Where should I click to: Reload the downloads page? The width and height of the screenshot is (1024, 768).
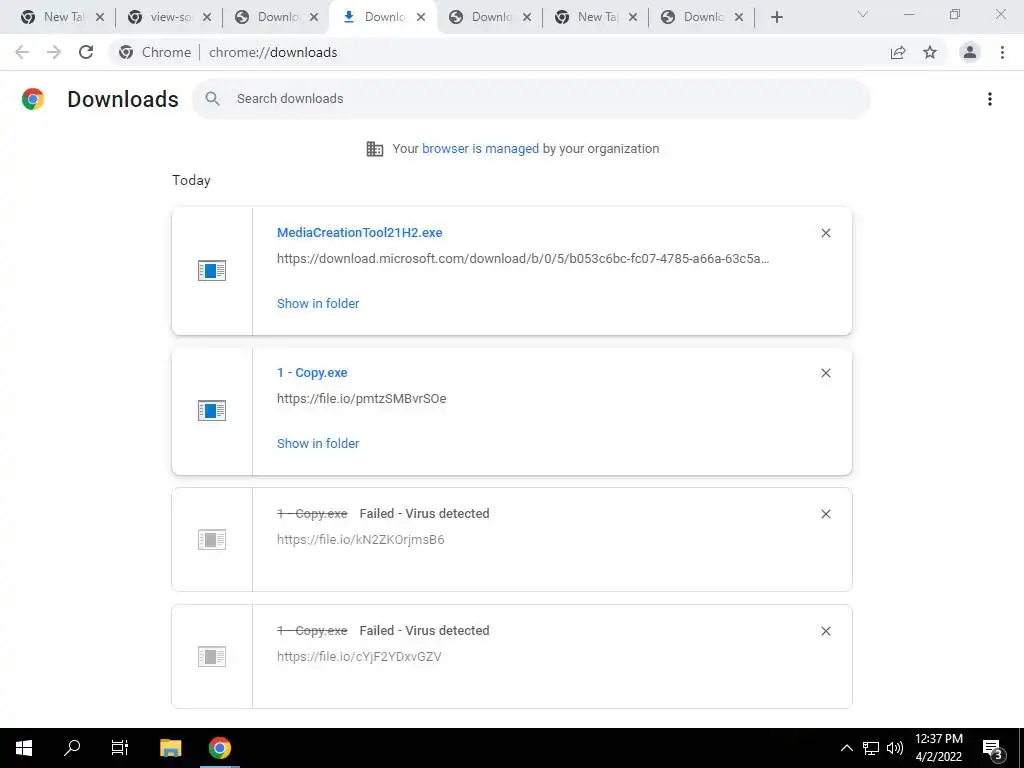click(x=86, y=52)
